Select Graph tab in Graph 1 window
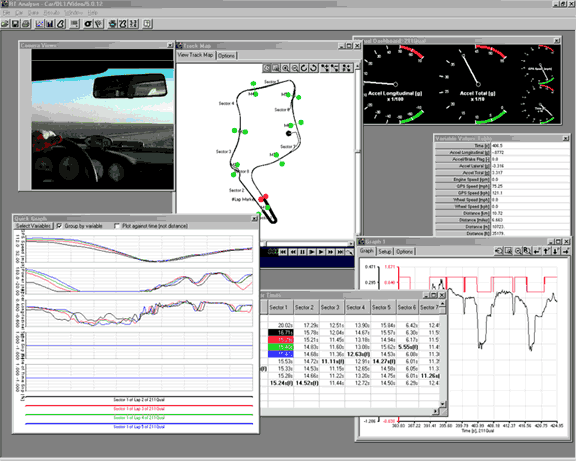The height and width of the screenshot is (461, 576). click(x=366, y=251)
